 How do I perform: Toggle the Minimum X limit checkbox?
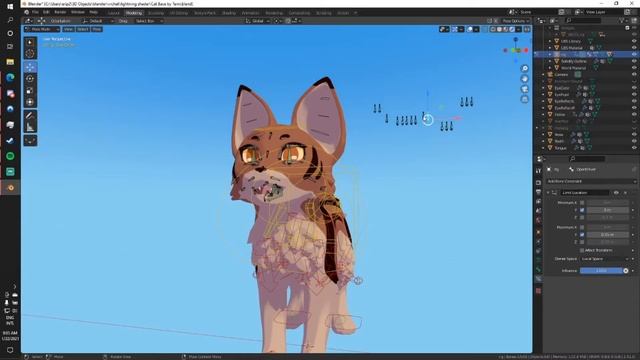[x=582, y=202]
